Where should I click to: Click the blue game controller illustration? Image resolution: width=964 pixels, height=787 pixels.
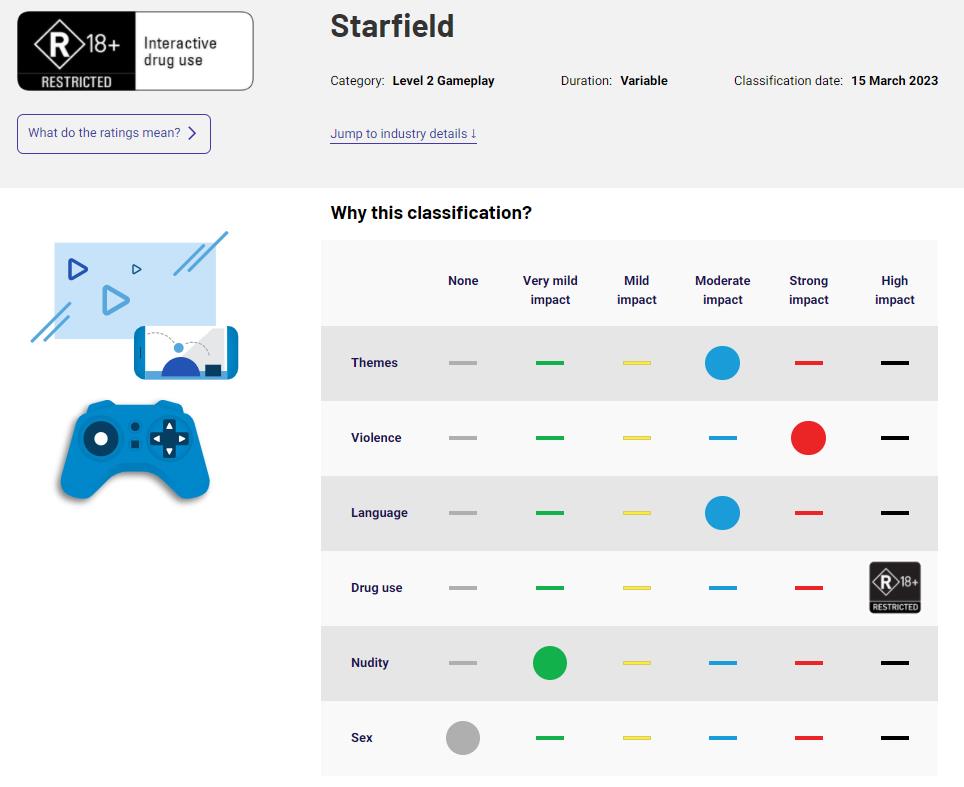[x=135, y=448]
